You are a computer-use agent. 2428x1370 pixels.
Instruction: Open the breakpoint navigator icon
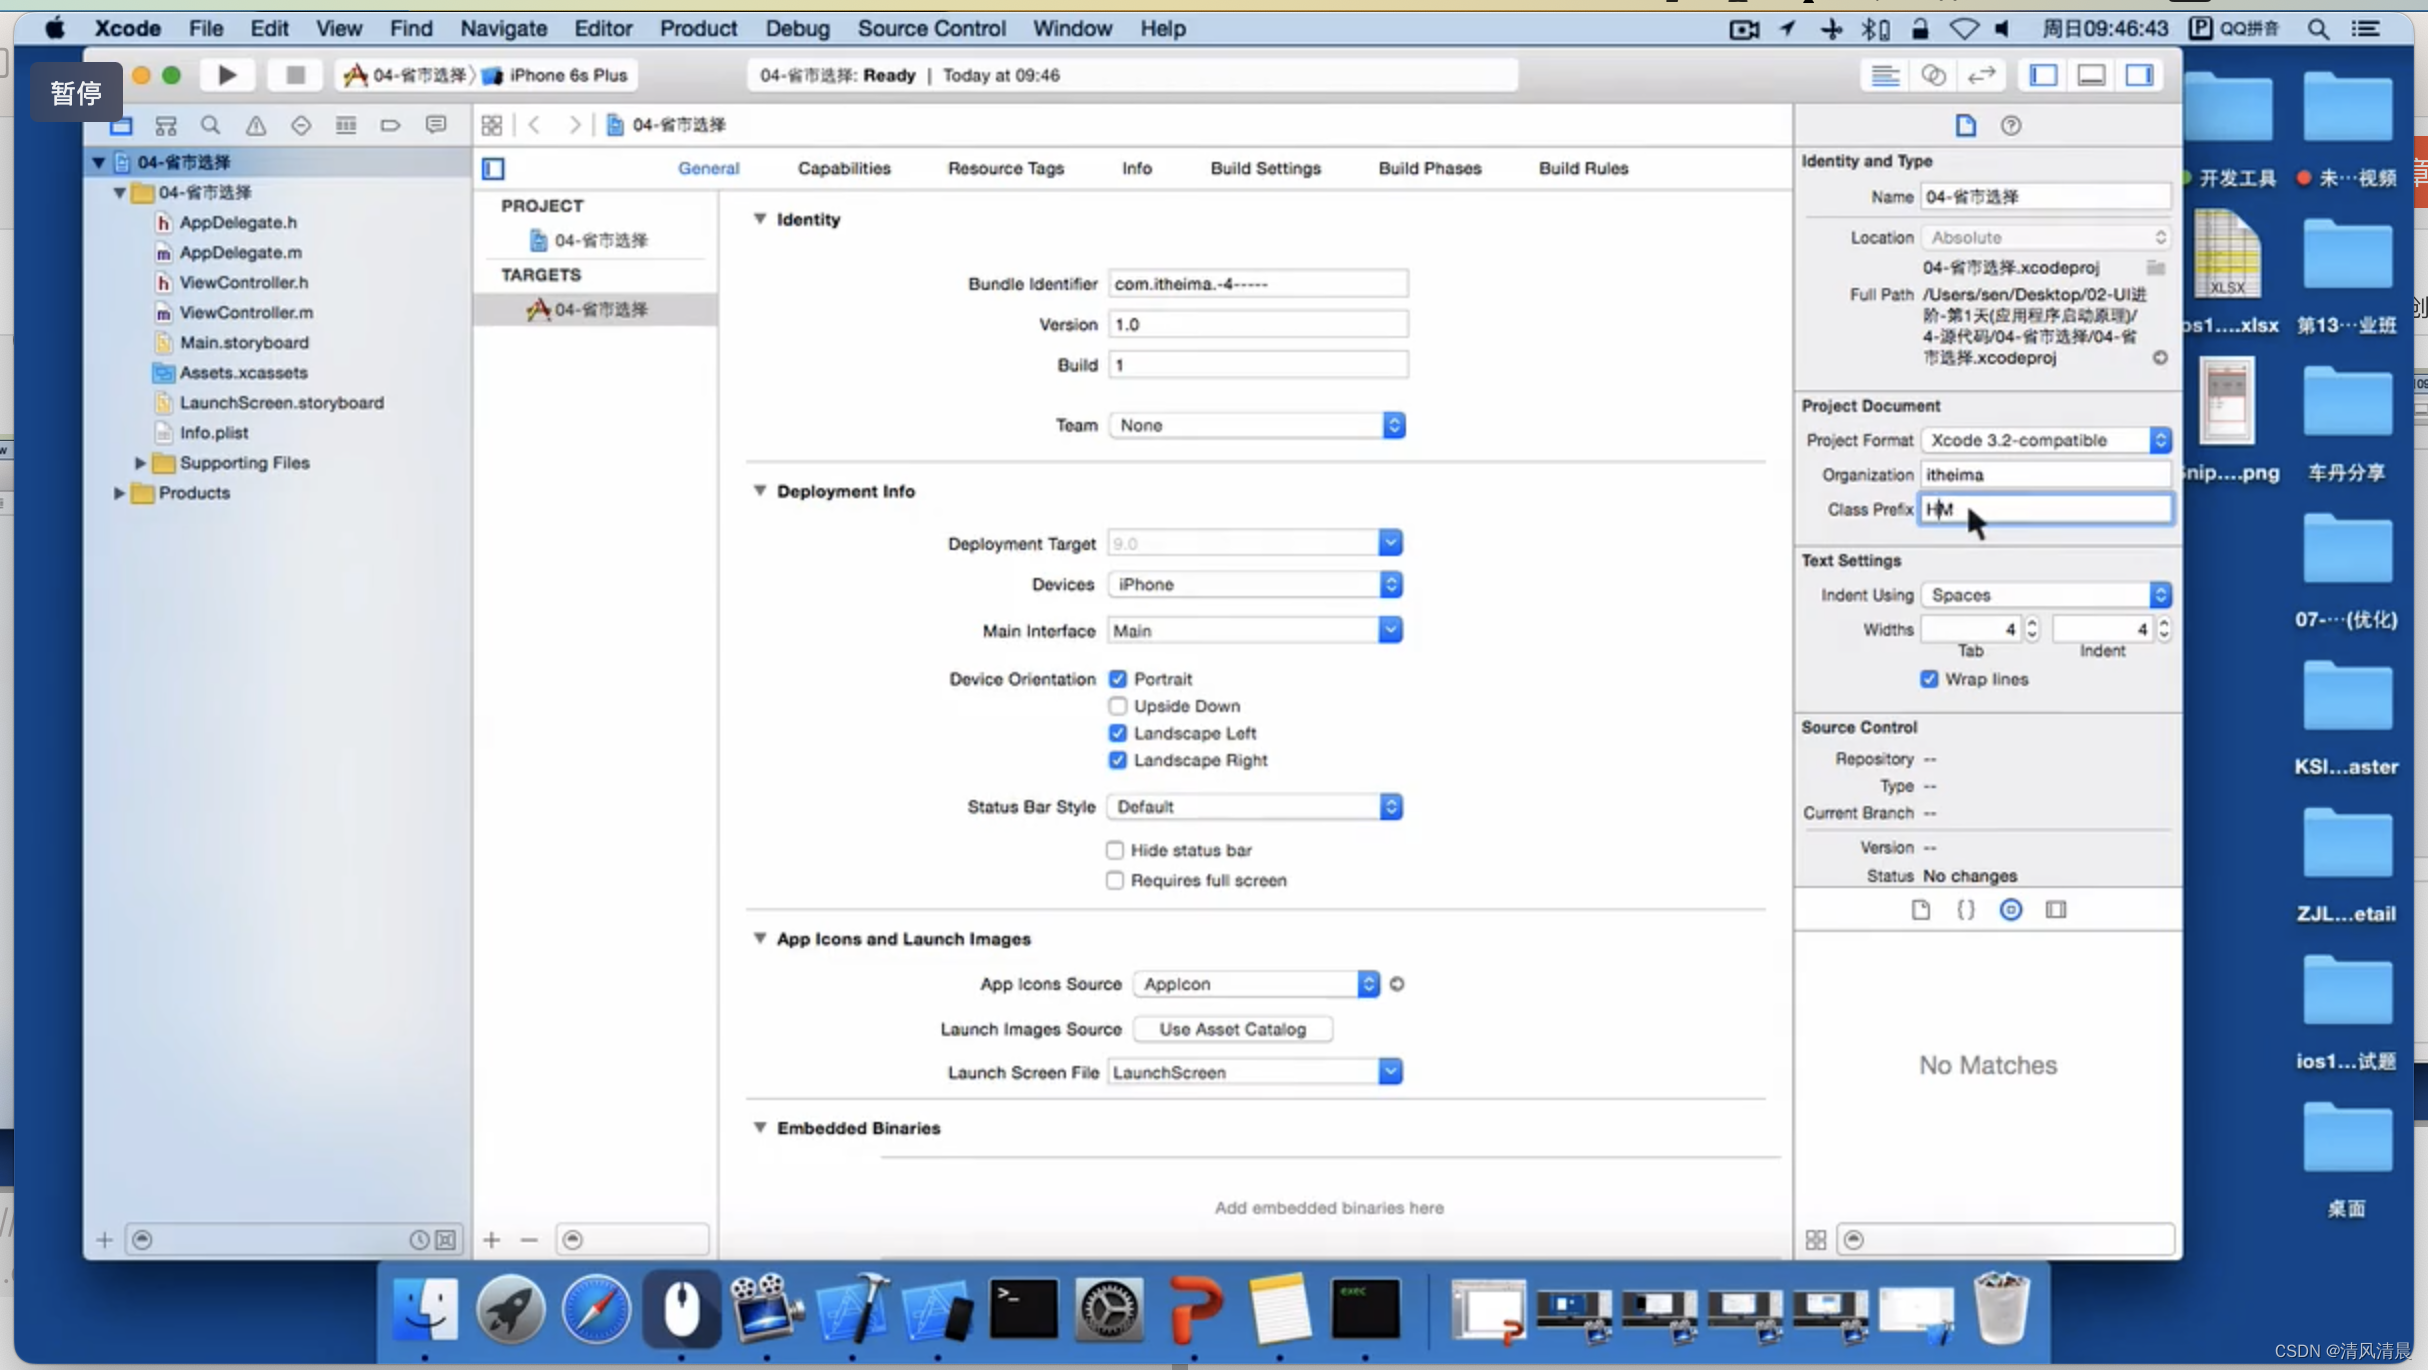point(390,125)
